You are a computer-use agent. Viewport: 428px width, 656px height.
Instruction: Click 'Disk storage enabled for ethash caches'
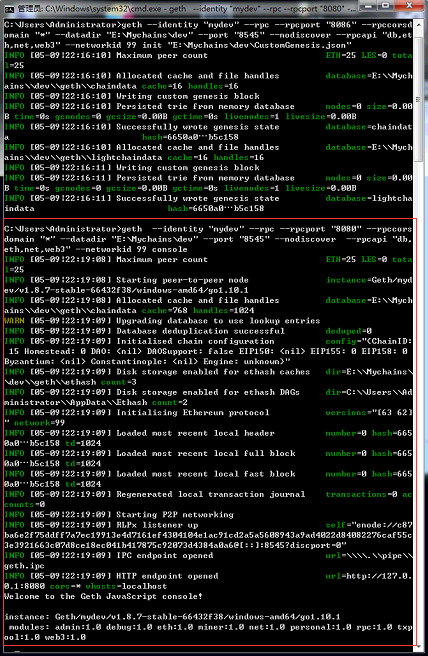[x=213, y=372]
